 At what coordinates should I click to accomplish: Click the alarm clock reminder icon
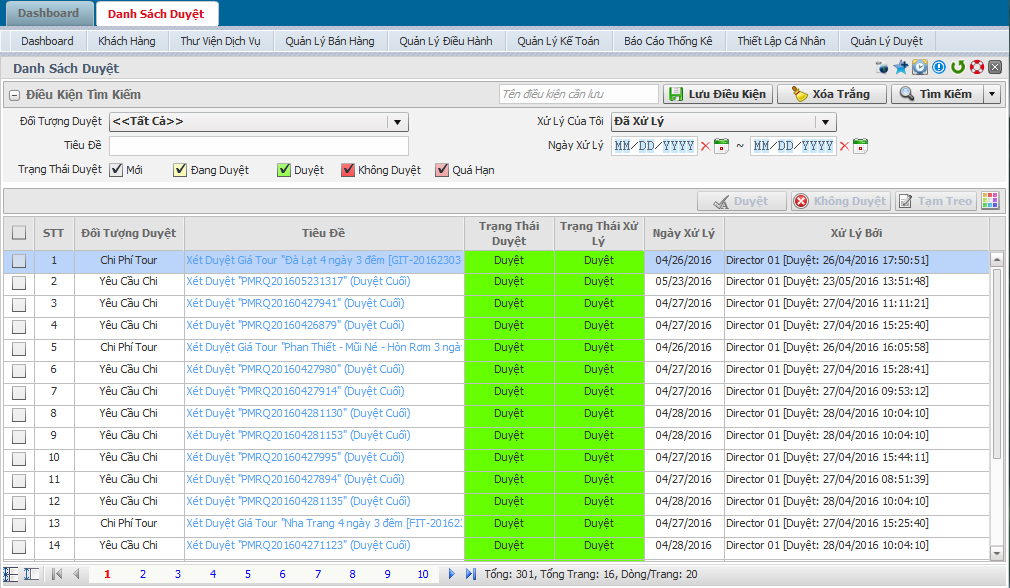click(x=920, y=68)
